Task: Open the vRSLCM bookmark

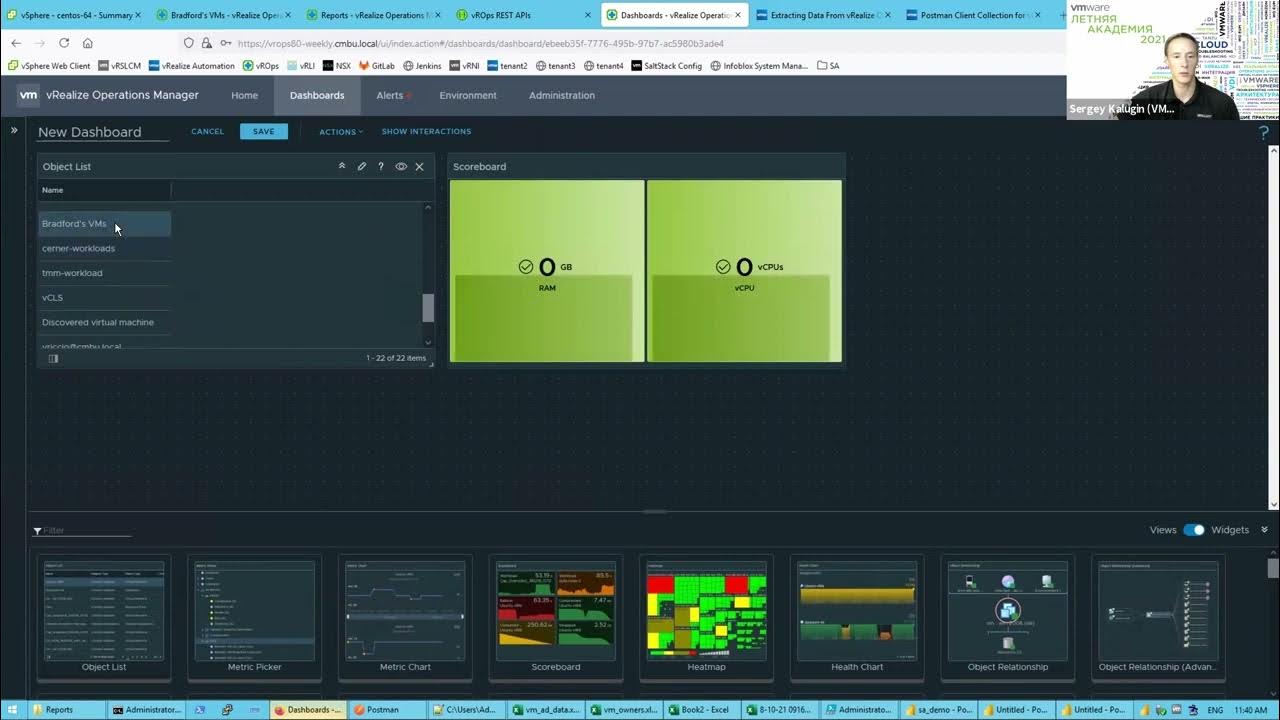Action: pyautogui.click(x=119, y=66)
